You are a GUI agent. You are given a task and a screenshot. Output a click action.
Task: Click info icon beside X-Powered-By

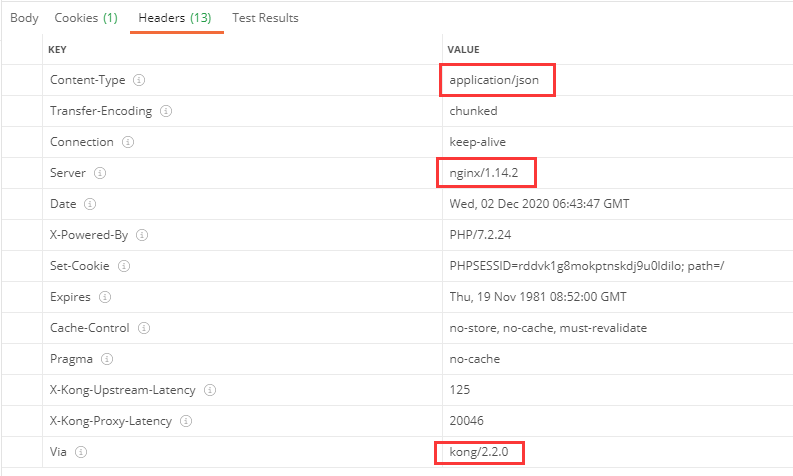(142, 235)
